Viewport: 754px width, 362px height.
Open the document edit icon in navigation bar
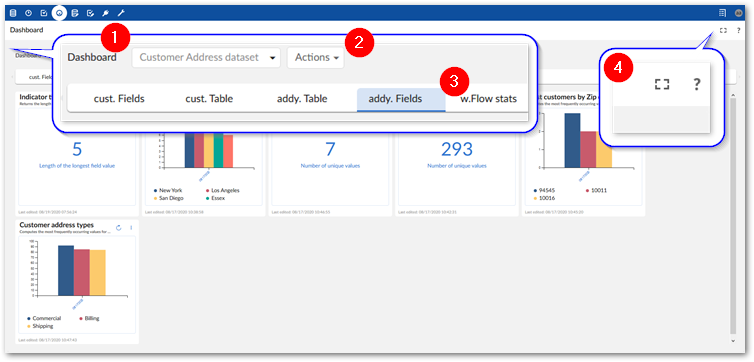(x=75, y=13)
